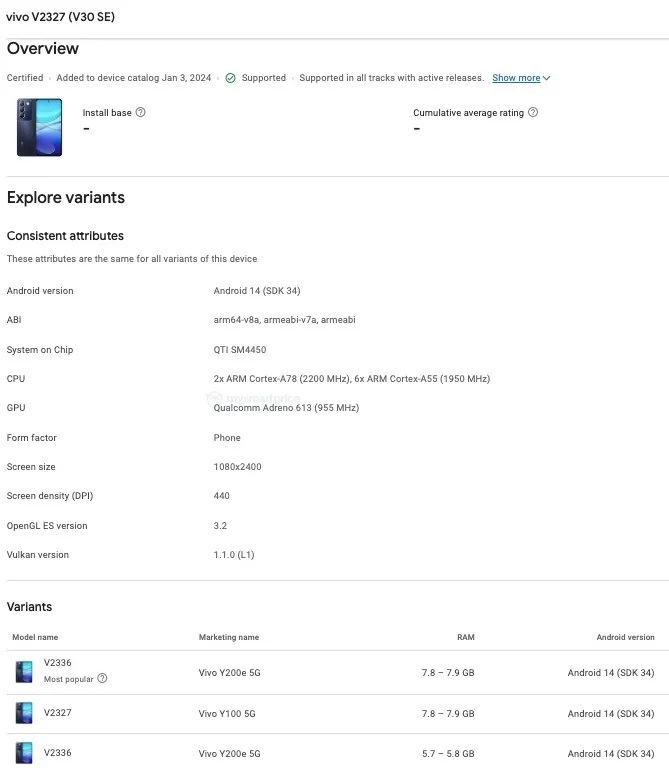Open the Install base help icon

coord(141,112)
